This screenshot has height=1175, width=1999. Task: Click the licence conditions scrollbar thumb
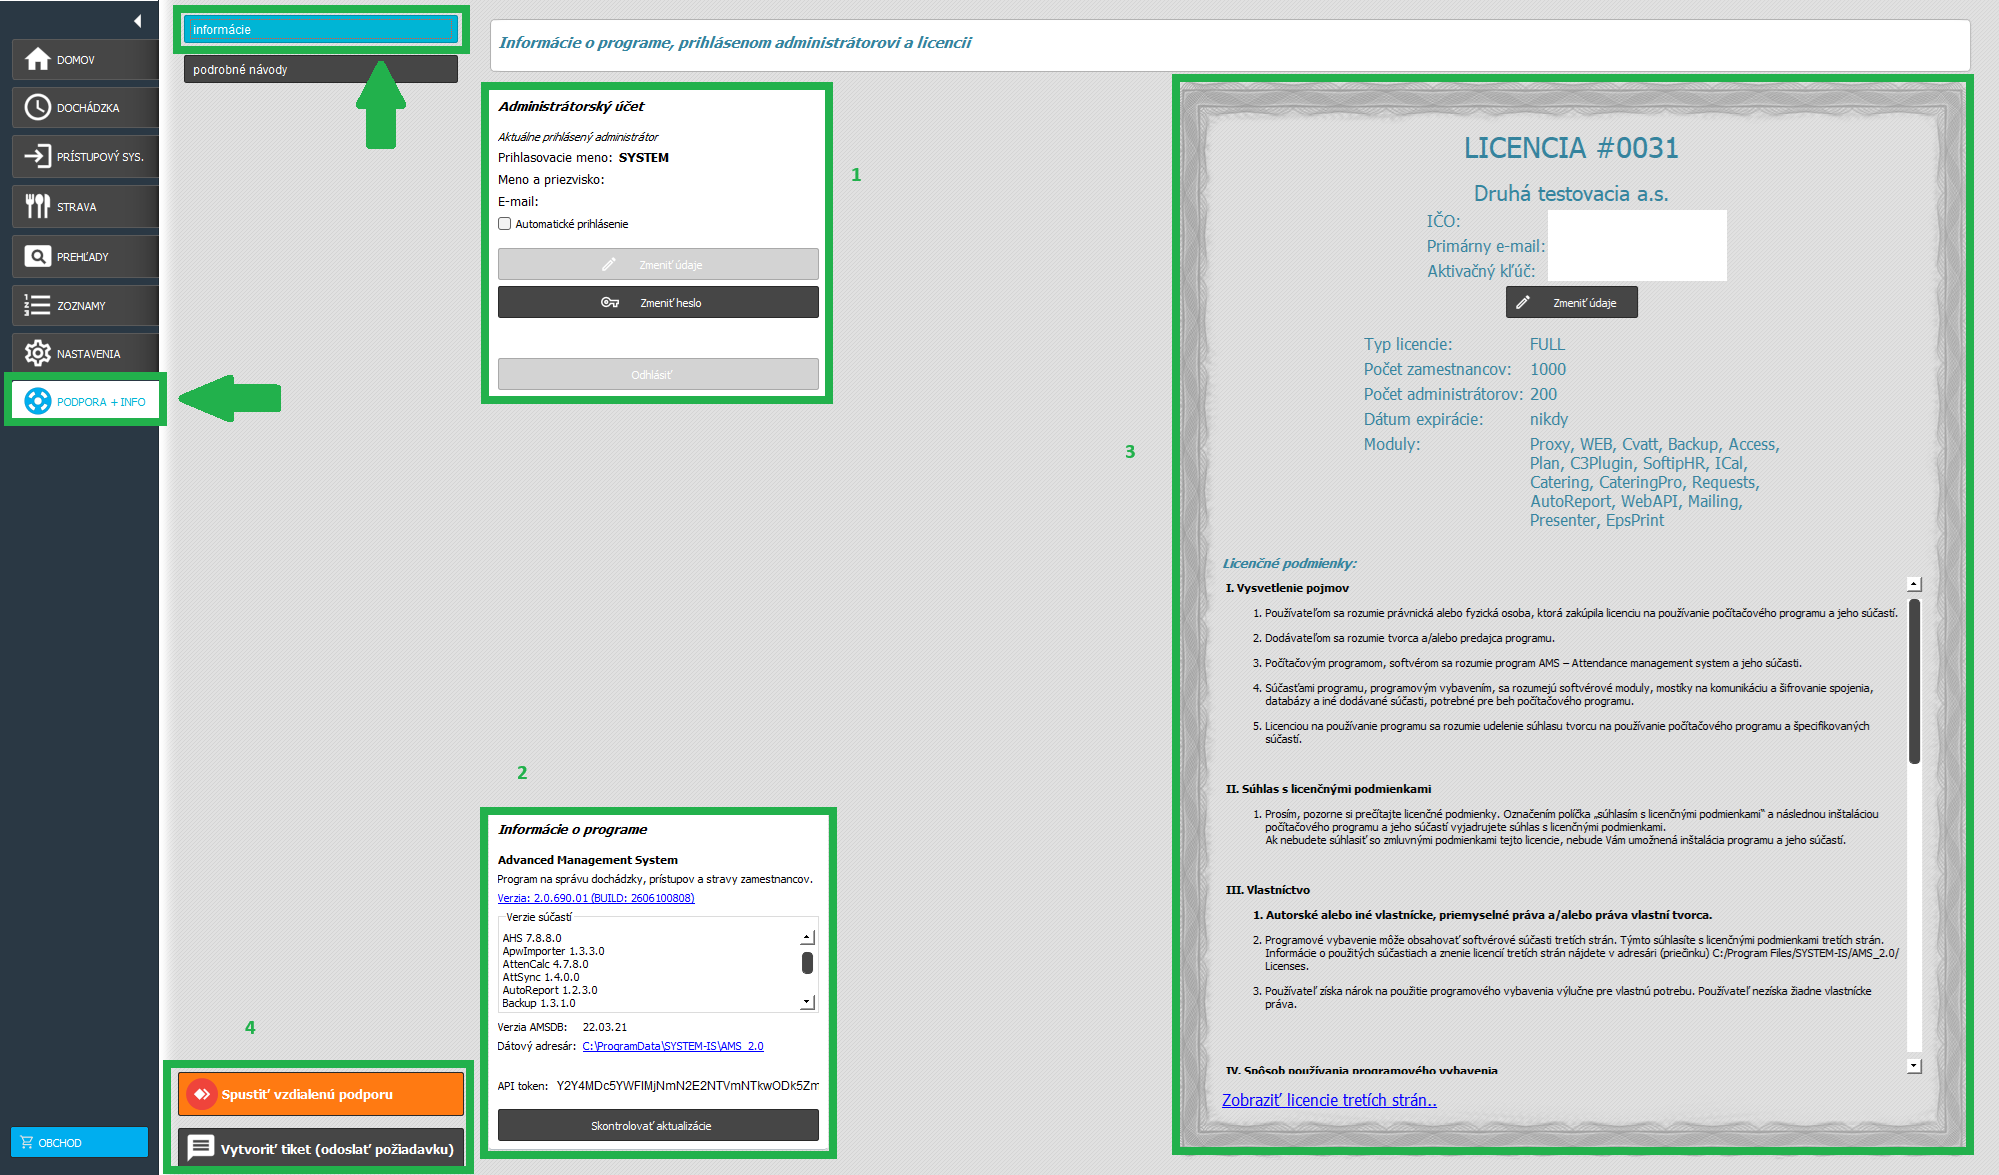tap(1914, 681)
